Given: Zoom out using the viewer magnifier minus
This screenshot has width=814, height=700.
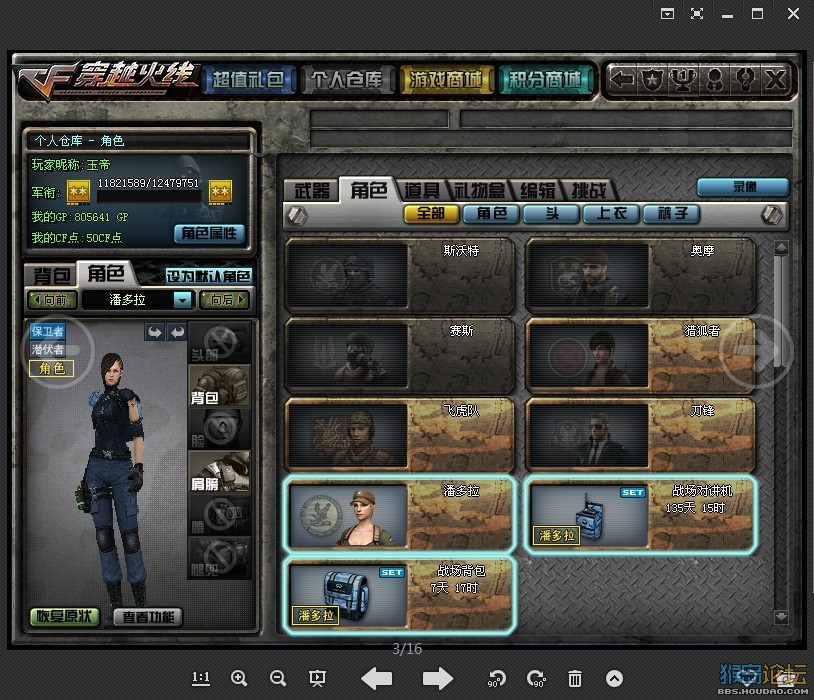Looking at the screenshot, I should coord(278,678).
